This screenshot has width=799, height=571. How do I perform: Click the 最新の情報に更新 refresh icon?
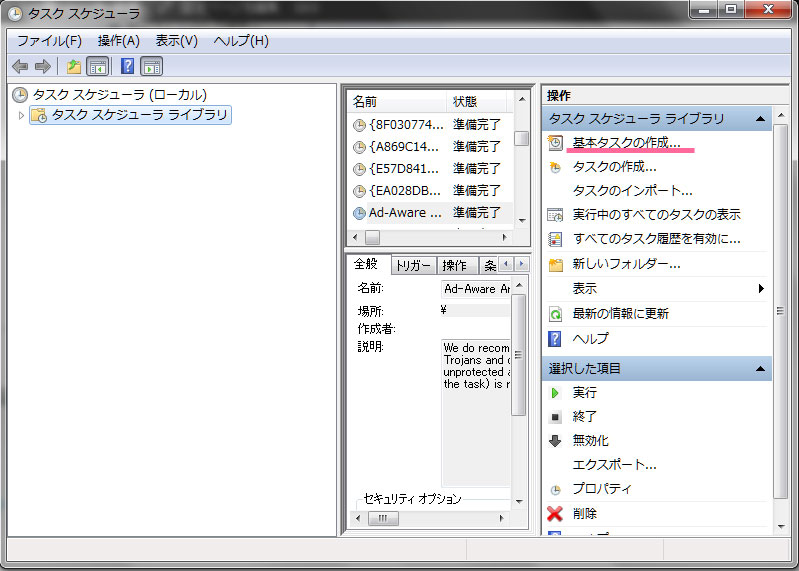tap(555, 314)
